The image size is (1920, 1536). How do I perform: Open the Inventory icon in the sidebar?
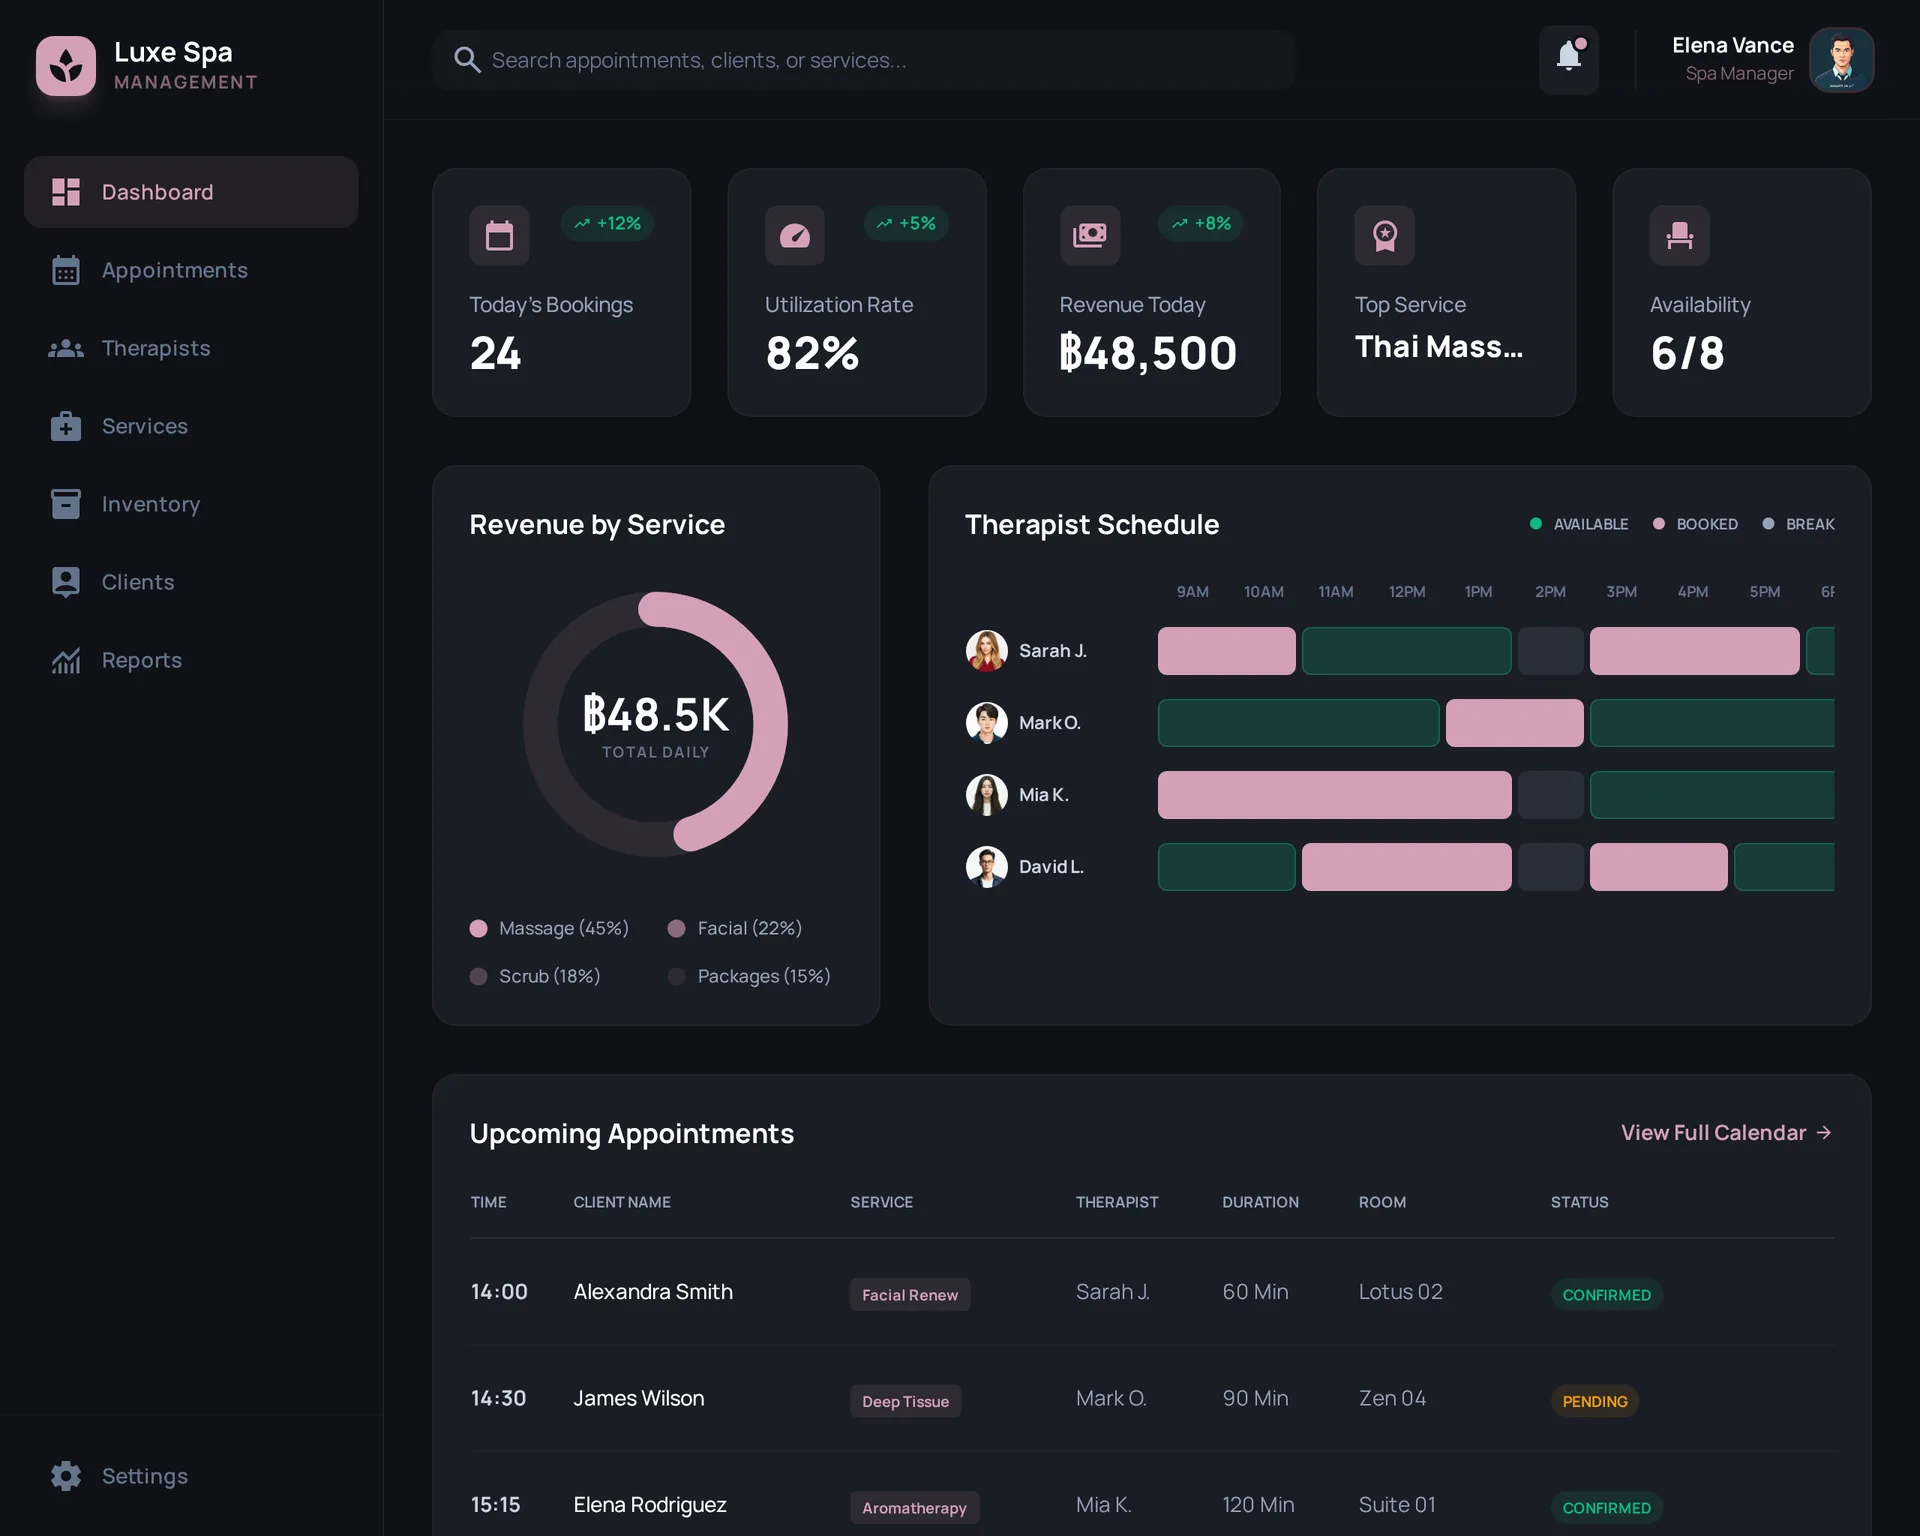pyautogui.click(x=66, y=503)
